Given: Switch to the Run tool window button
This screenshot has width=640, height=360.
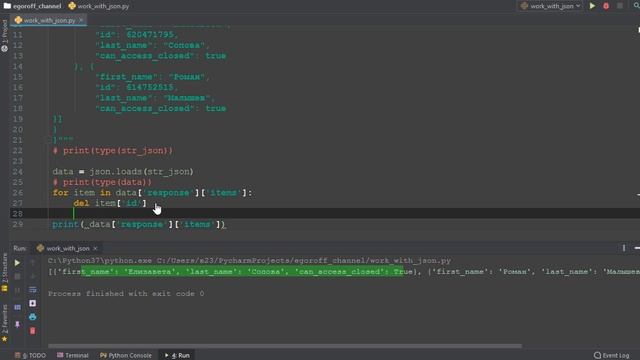Looking at the screenshot, I should (x=178, y=356).
